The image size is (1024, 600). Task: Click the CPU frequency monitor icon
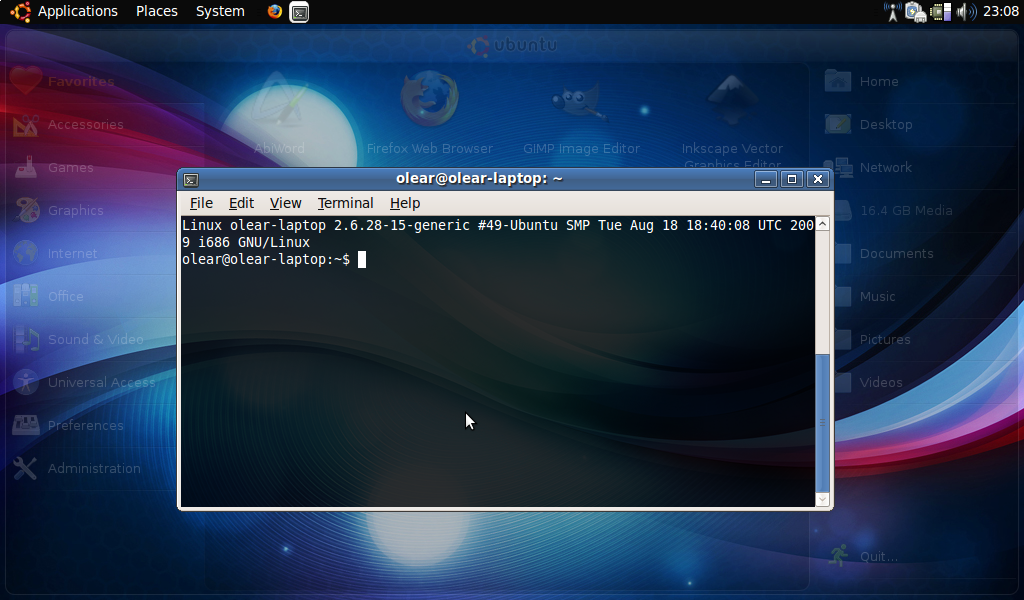940,12
